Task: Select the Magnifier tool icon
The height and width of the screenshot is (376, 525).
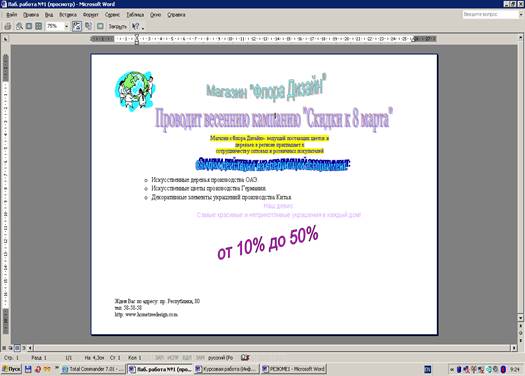Action: (19, 26)
